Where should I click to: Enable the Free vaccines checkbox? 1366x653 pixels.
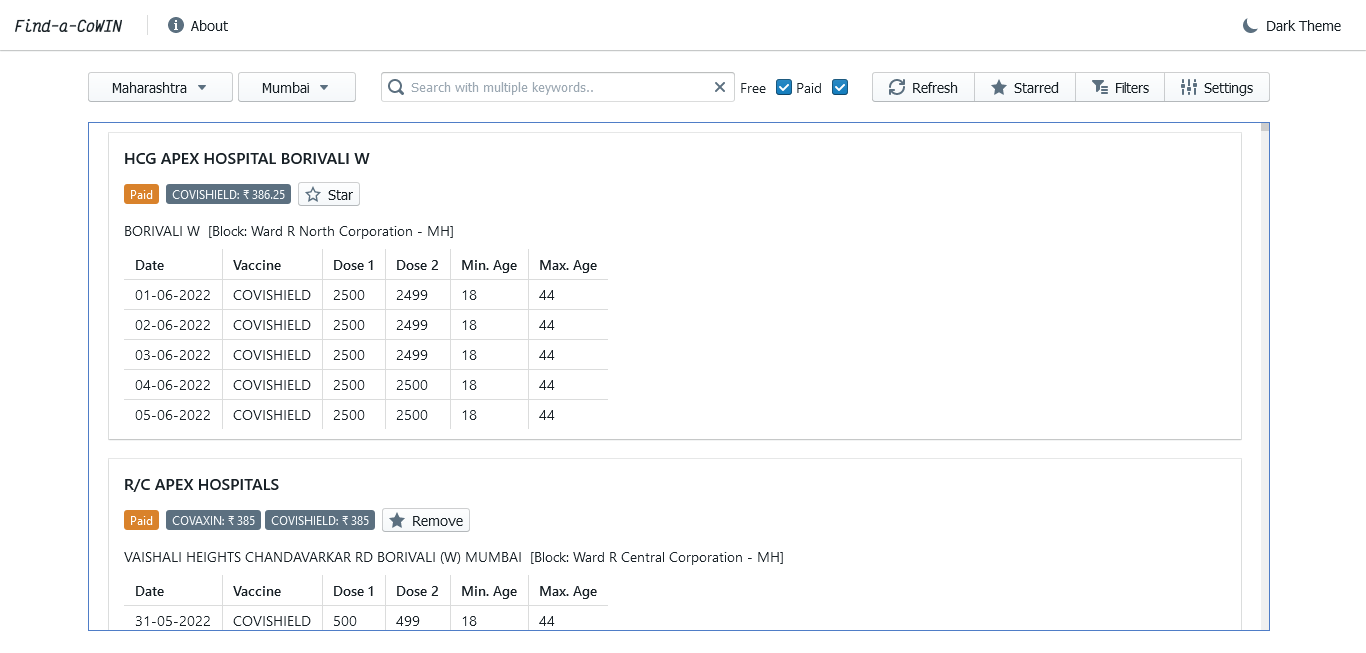tap(784, 87)
